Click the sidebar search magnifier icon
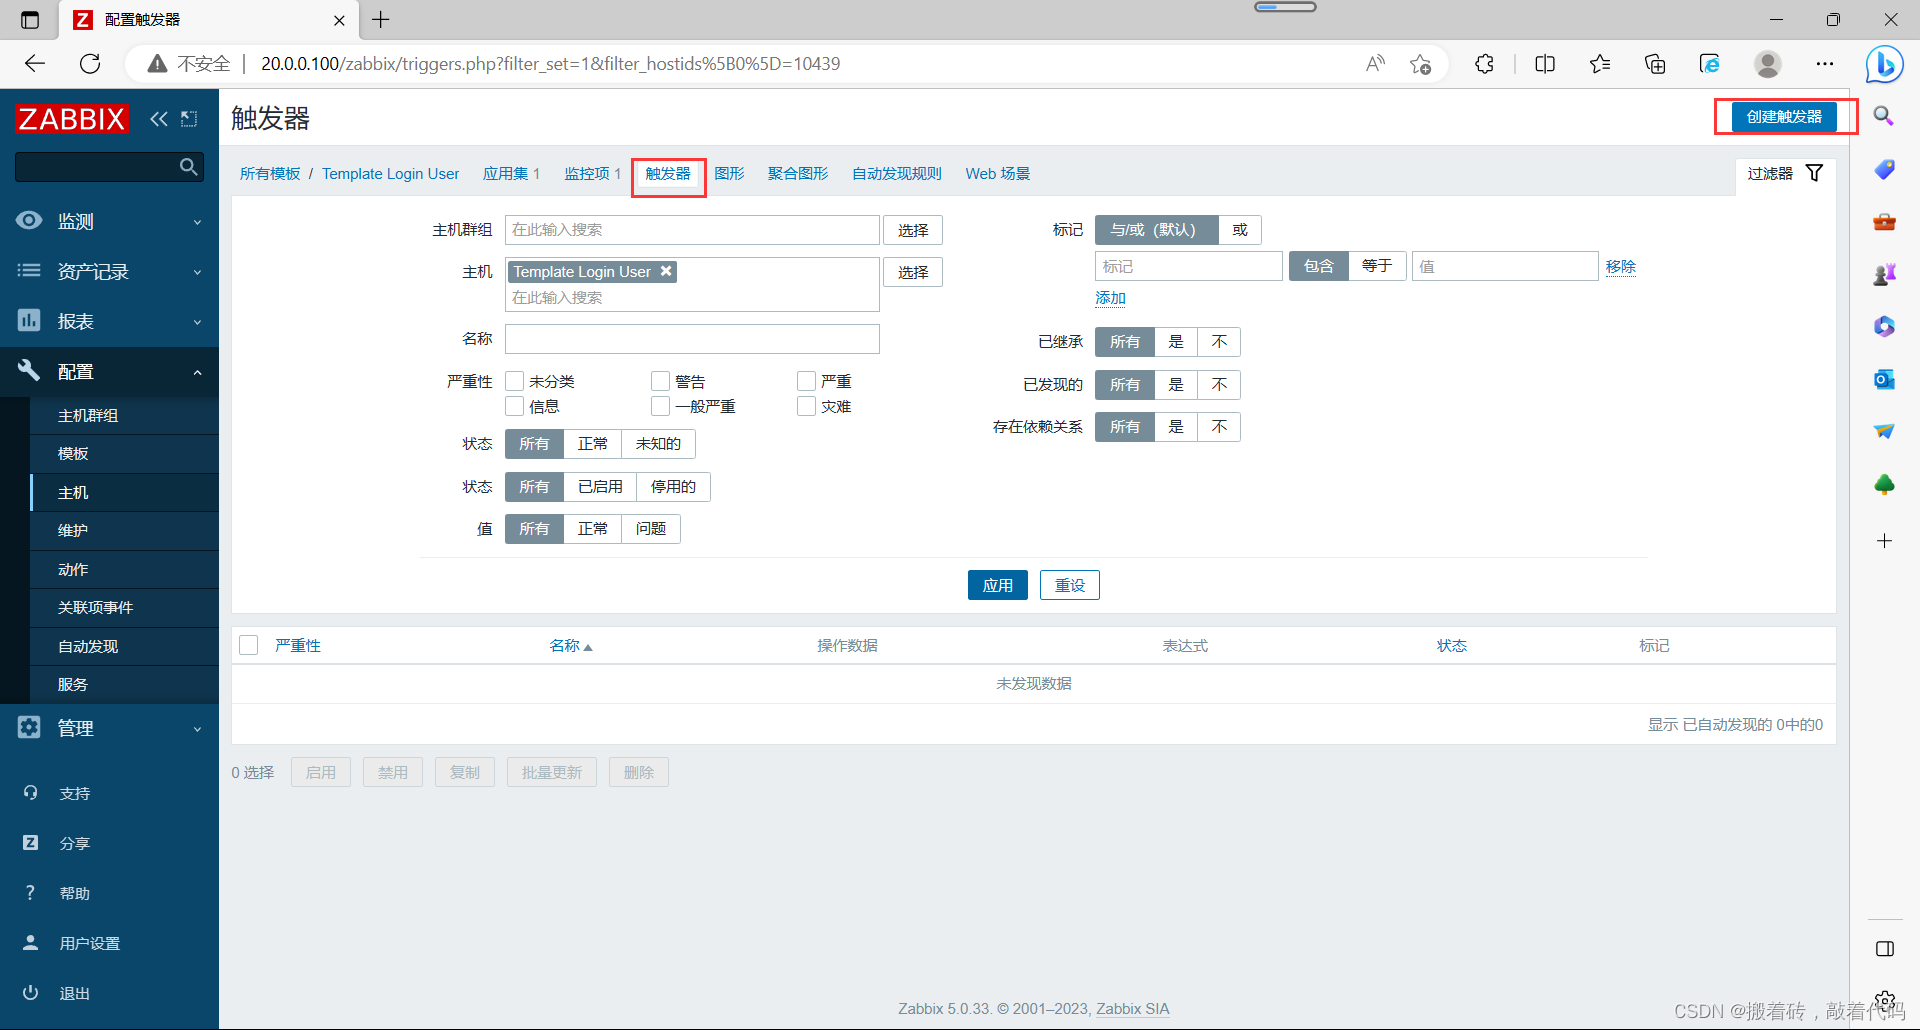Viewport: 1920px width, 1030px height. pyautogui.click(x=188, y=167)
